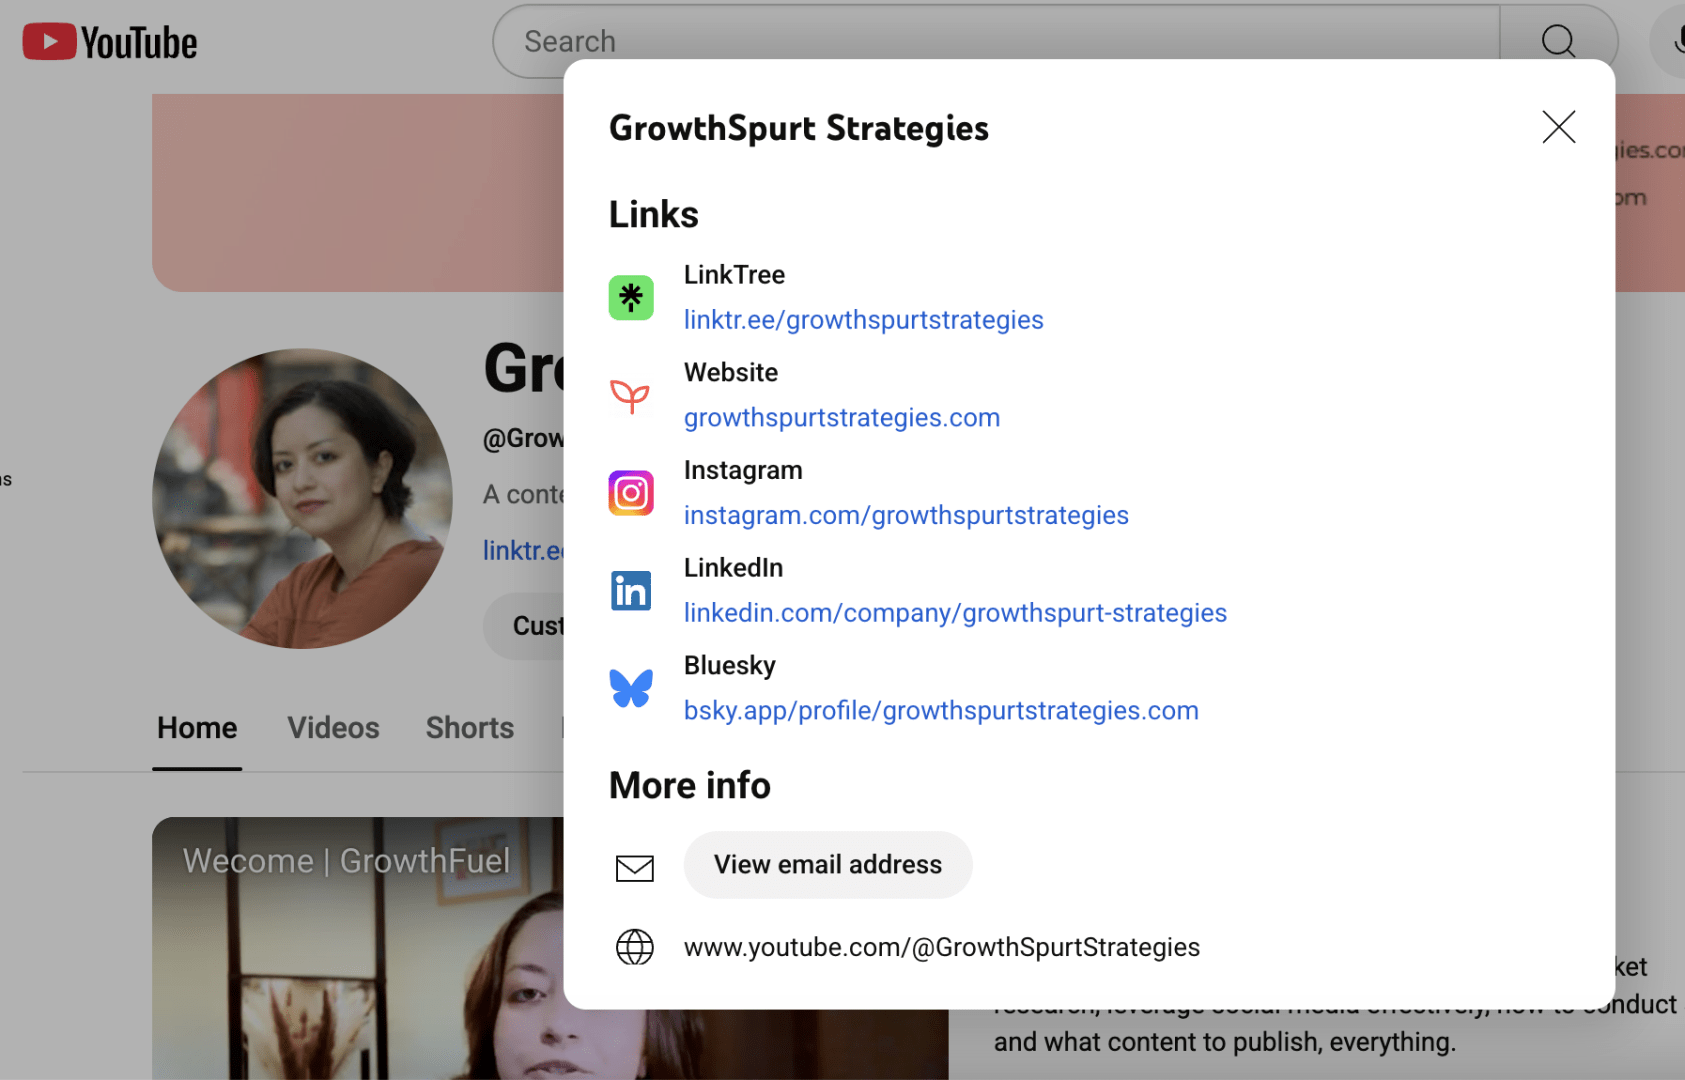The height and width of the screenshot is (1080, 1685).
Task: Click the Bluesky label
Action: [730, 666]
